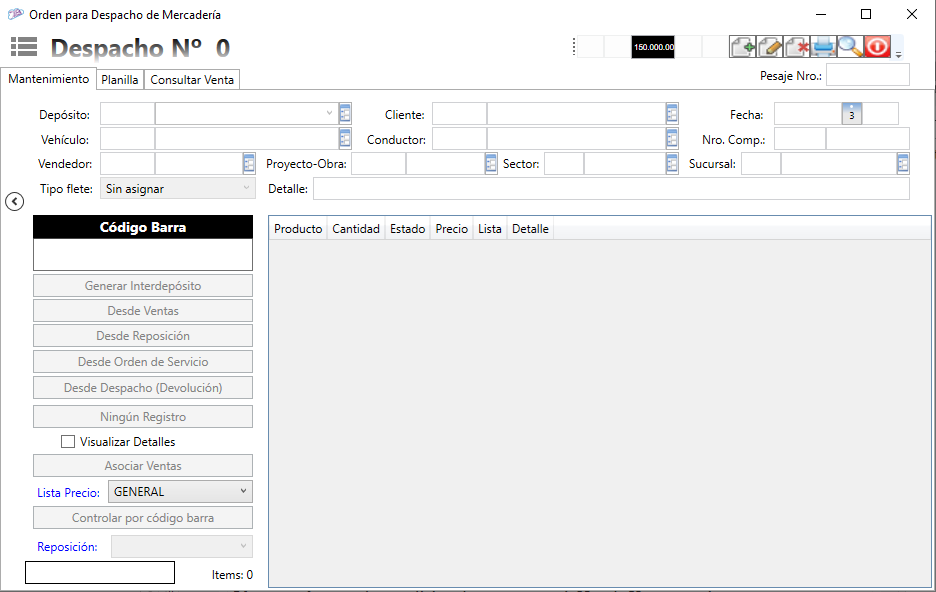Switch to the Planilla tab
Image resolution: width=936 pixels, height=592 pixels.
tap(120, 79)
